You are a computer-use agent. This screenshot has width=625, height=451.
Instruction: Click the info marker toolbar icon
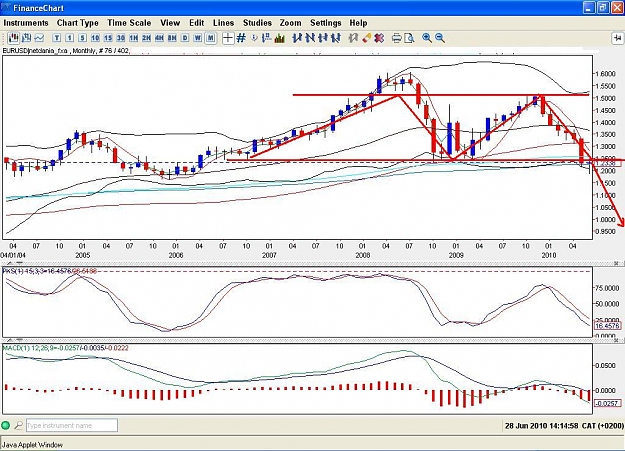coord(254,38)
